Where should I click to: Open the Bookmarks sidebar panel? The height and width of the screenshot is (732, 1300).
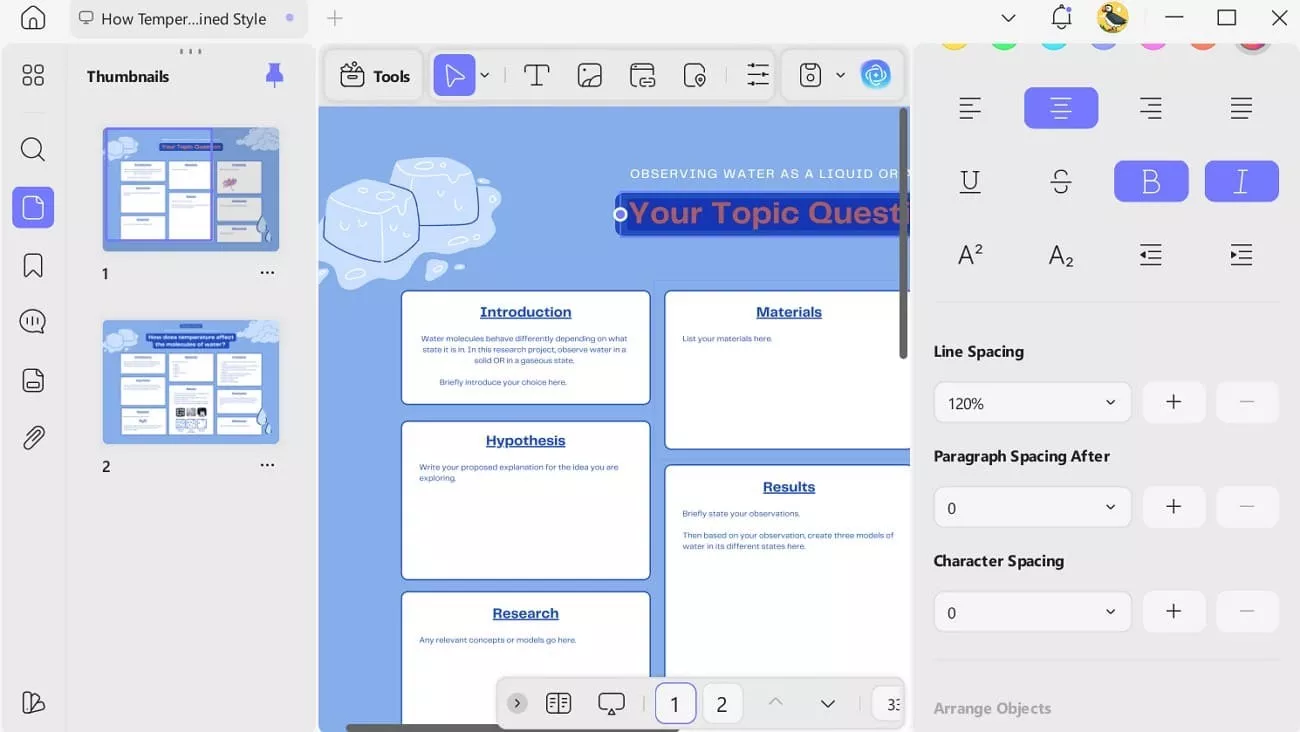pyautogui.click(x=33, y=265)
